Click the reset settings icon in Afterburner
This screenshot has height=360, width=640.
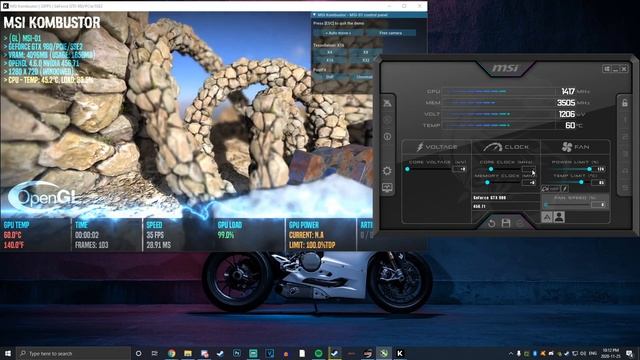(492, 223)
